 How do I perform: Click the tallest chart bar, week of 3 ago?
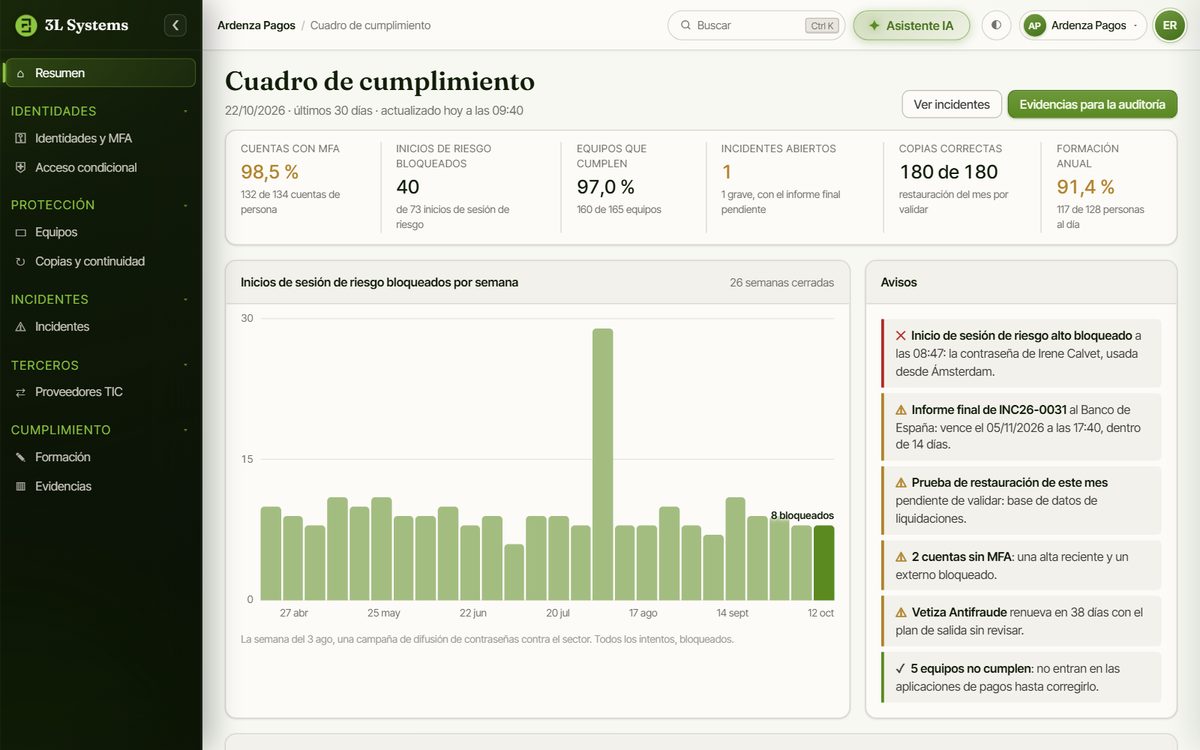pyautogui.click(x=602, y=464)
